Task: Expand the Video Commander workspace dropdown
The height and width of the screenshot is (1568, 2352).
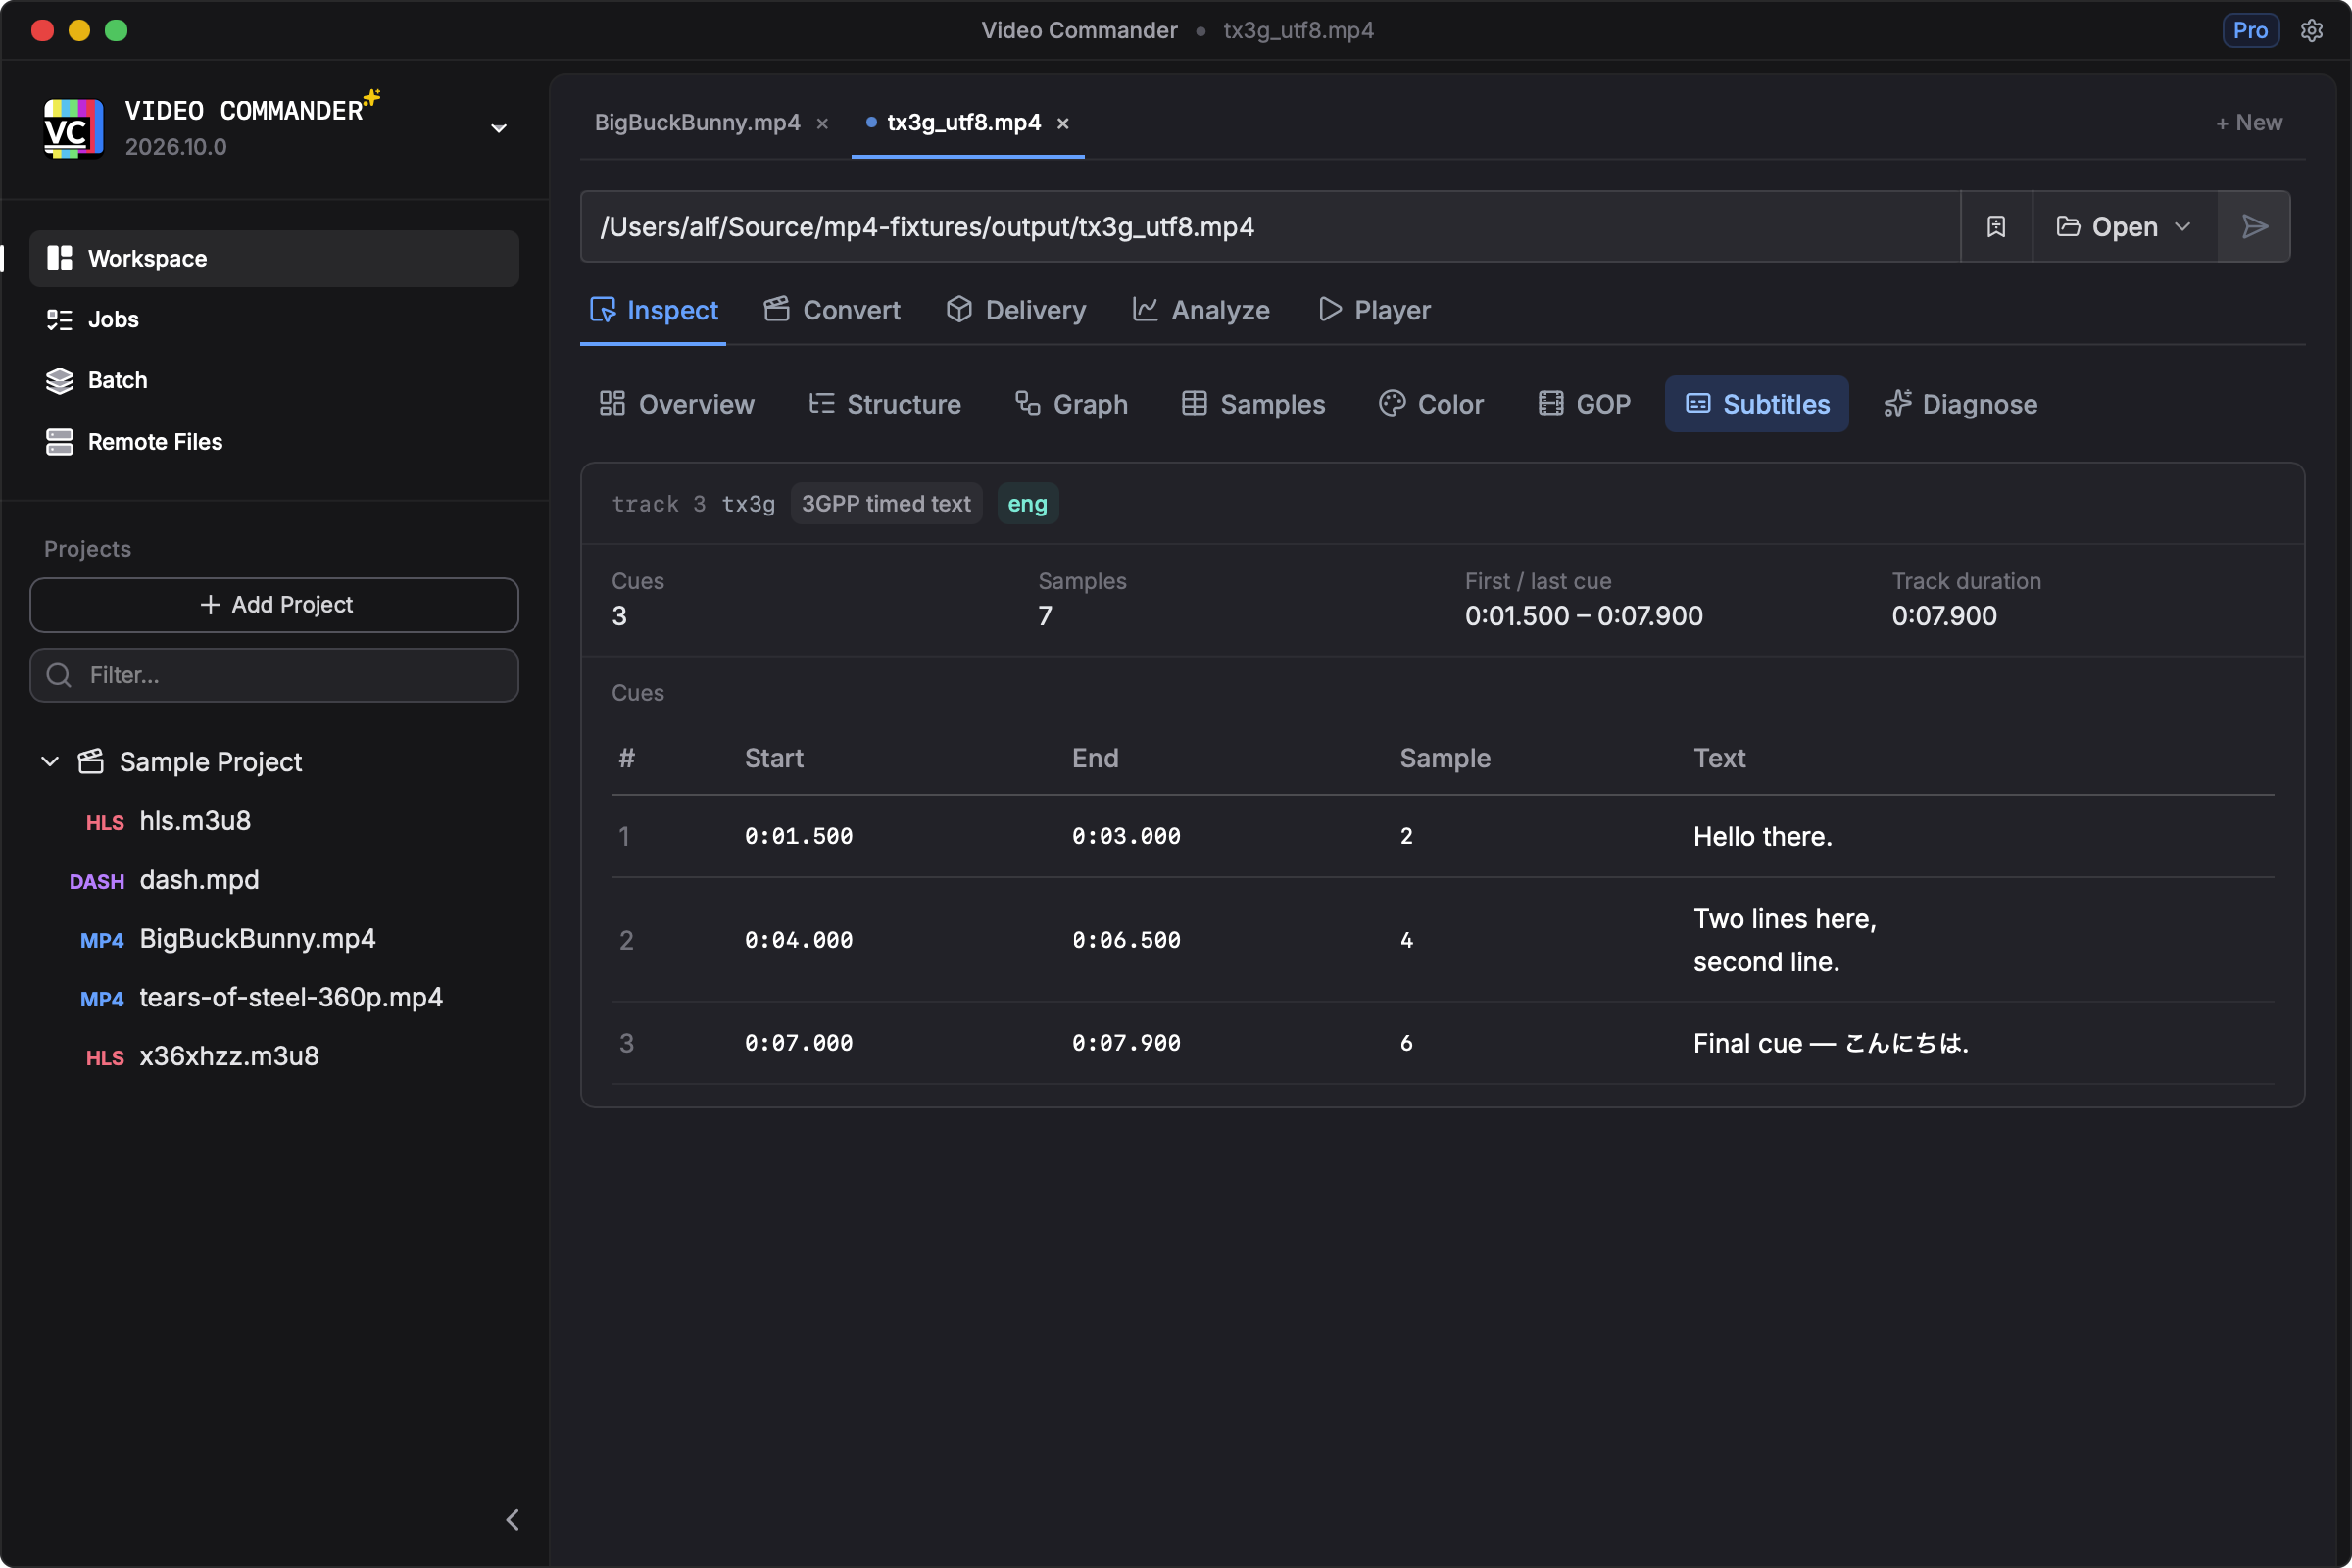Action: click(498, 128)
